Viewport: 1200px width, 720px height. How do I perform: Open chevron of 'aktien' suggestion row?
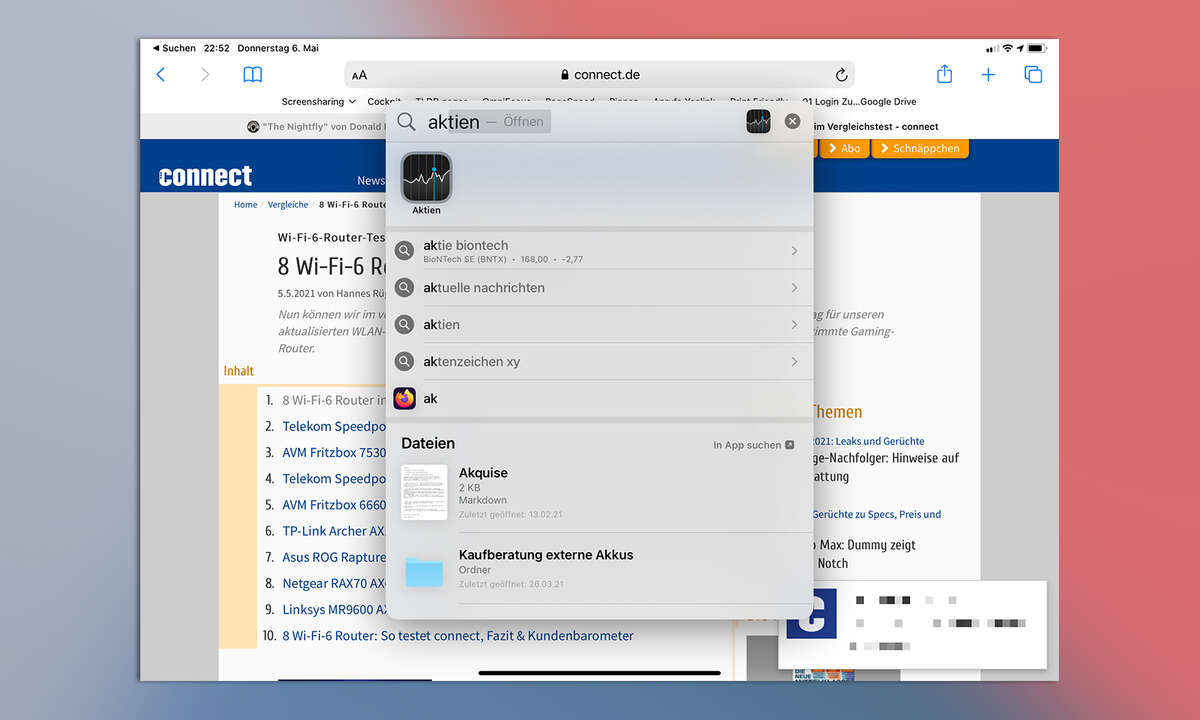click(794, 325)
